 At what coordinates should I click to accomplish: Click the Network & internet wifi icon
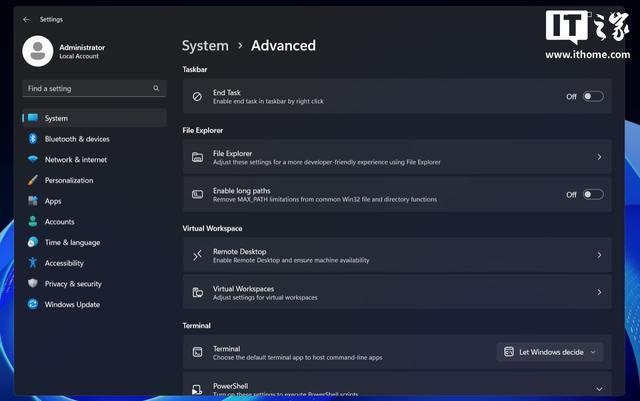(x=33, y=160)
